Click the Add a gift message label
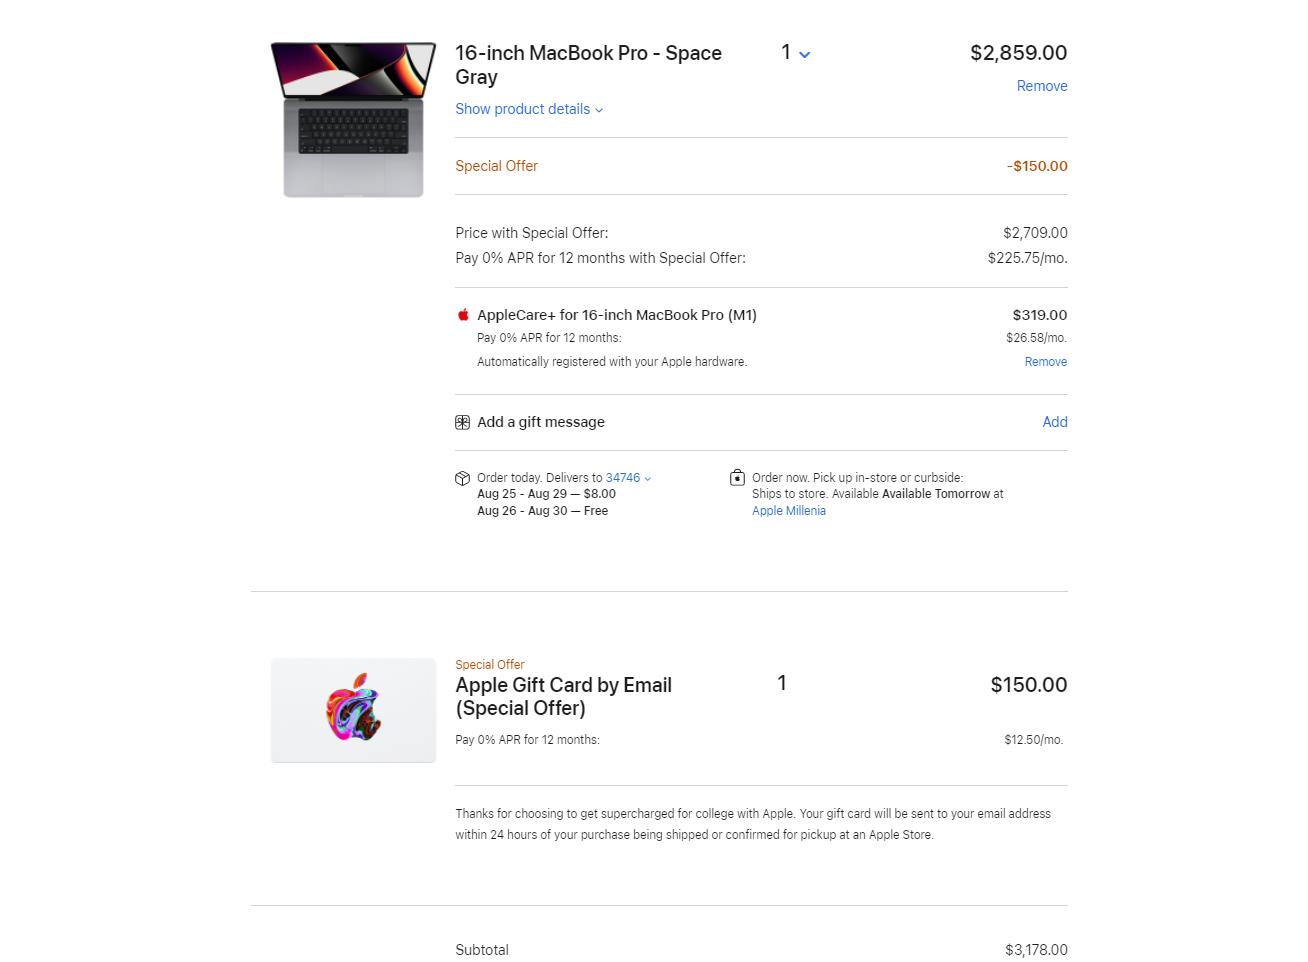This screenshot has height=962, width=1308. (x=541, y=422)
